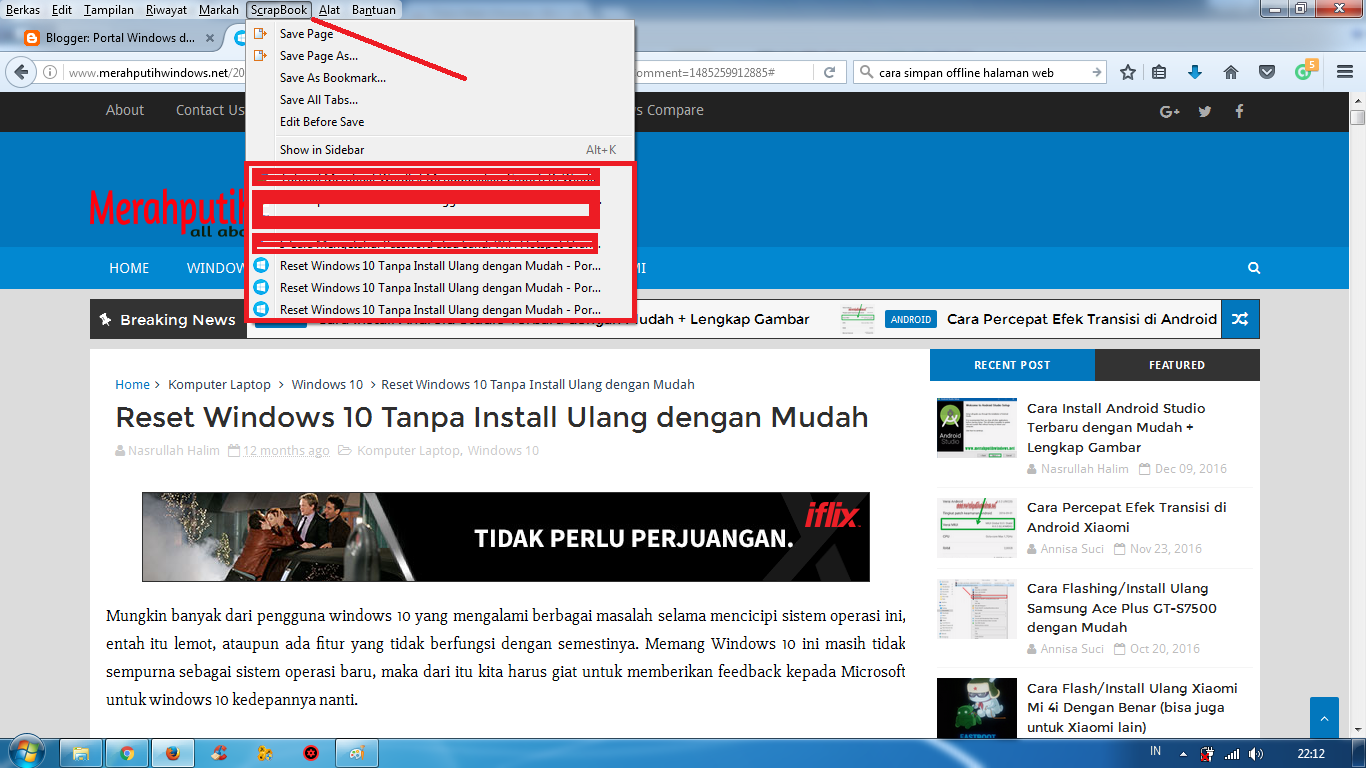The height and width of the screenshot is (768, 1366).
Task: Open the Tampilan menu
Action: coord(109,10)
